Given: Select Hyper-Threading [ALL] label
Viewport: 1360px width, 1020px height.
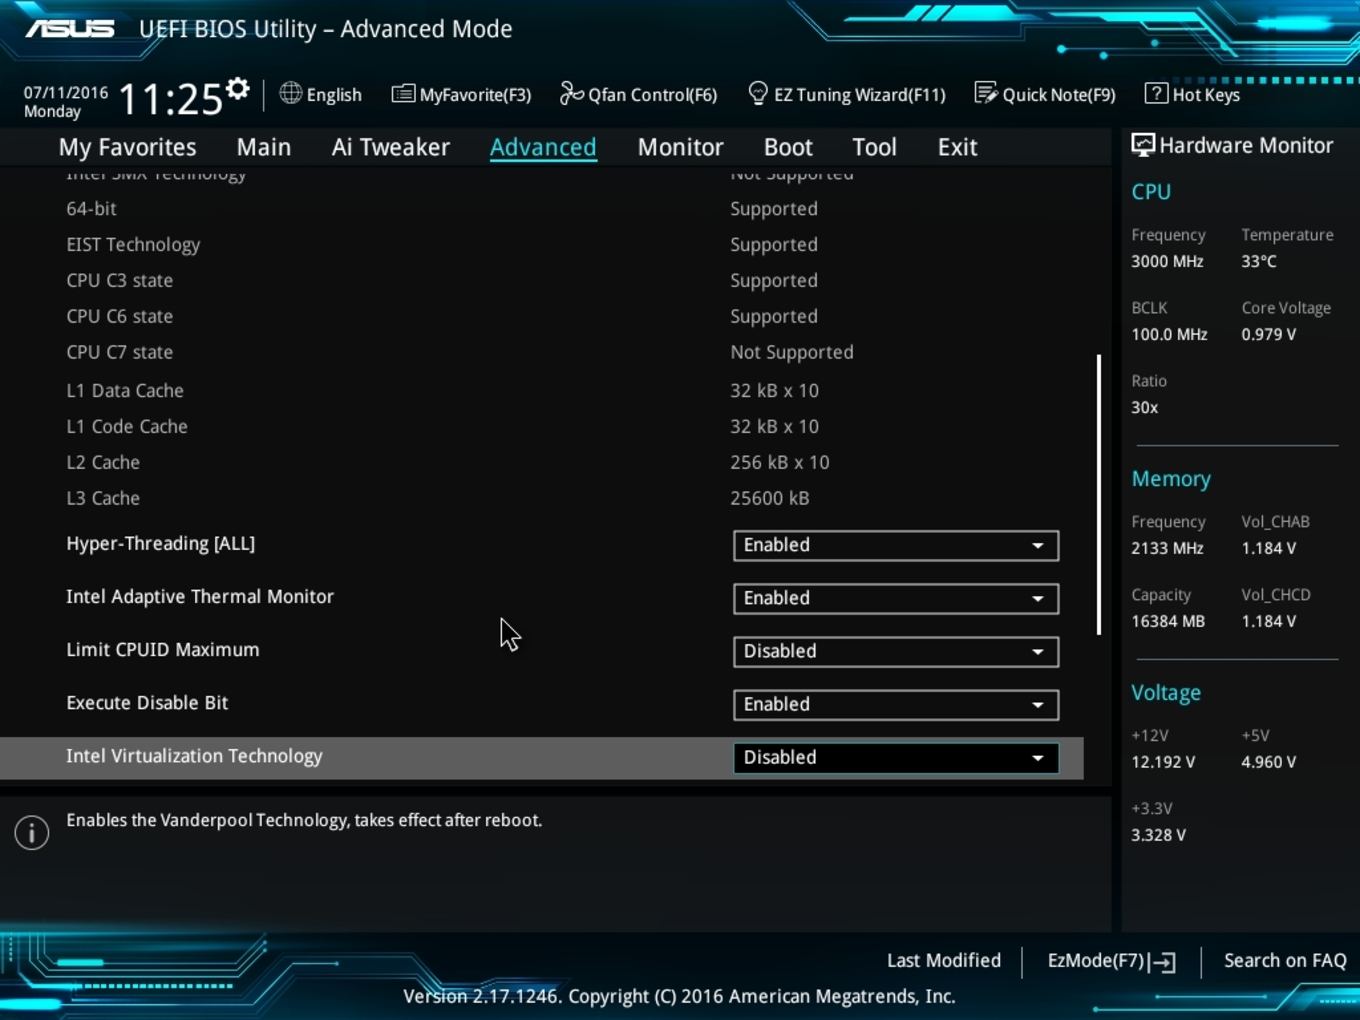Looking at the screenshot, I should click(x=160, y=543).
